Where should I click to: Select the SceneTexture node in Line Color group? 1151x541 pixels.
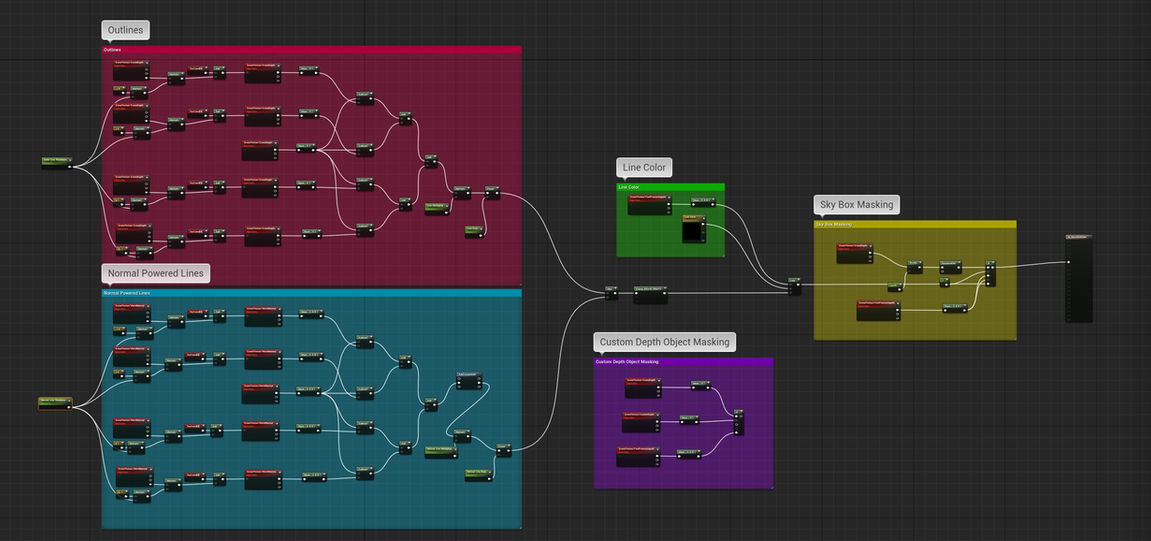(650, 206)
